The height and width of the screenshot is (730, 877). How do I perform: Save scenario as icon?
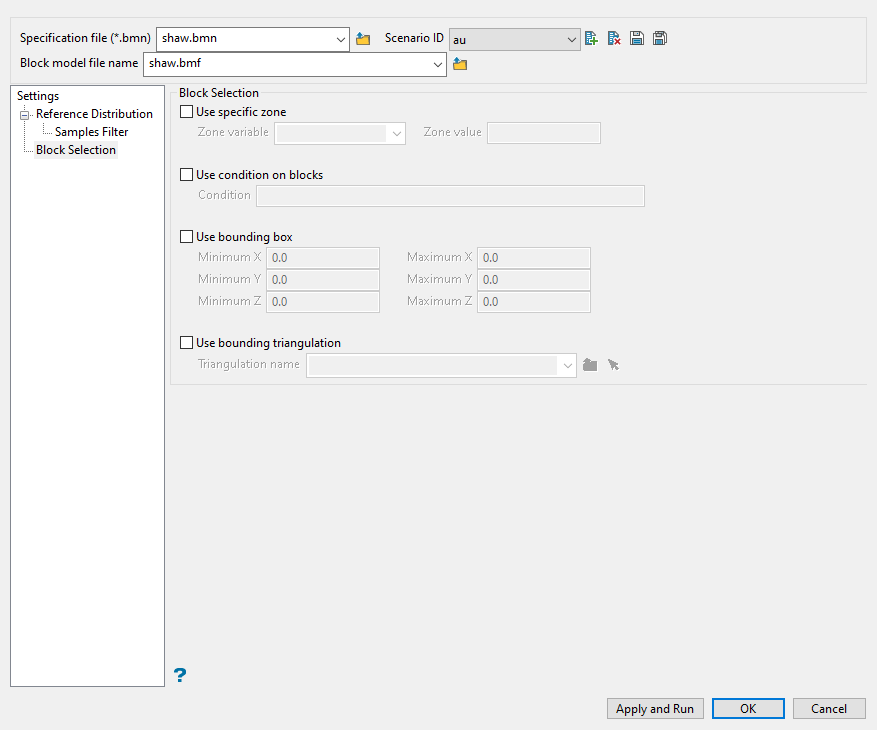[660, 38]
